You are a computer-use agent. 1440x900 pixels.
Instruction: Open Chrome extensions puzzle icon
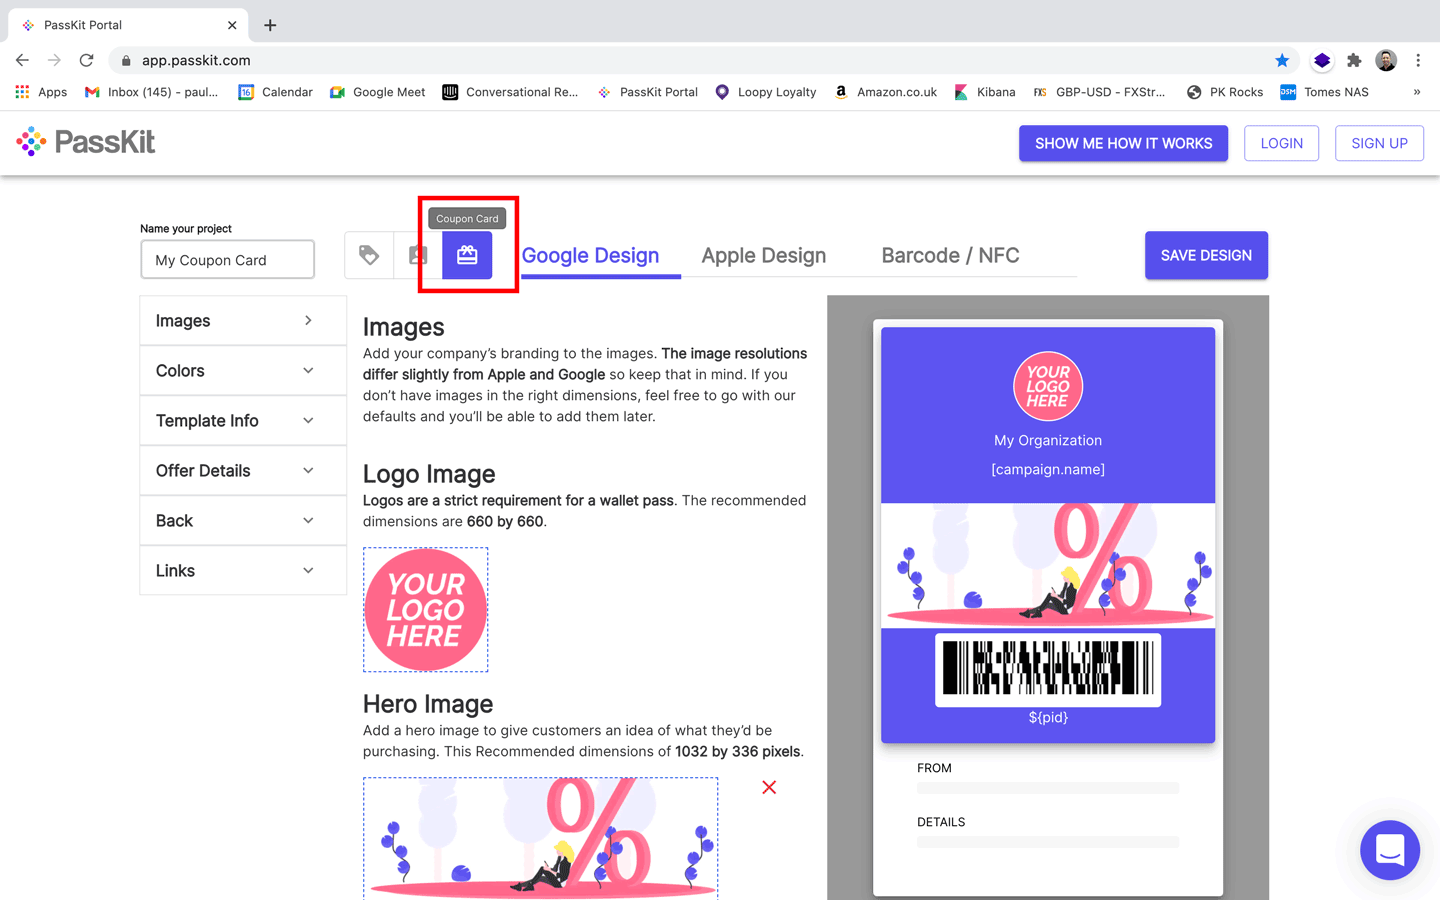click(1354, 60)
